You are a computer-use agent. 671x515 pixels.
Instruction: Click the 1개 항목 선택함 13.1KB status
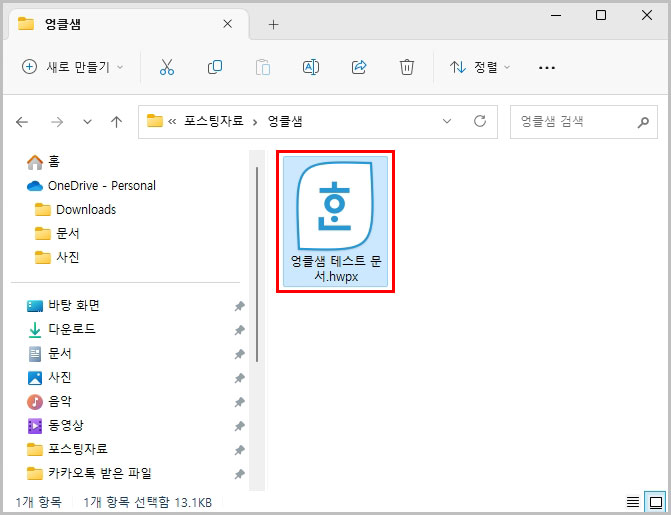coord(148,502)
